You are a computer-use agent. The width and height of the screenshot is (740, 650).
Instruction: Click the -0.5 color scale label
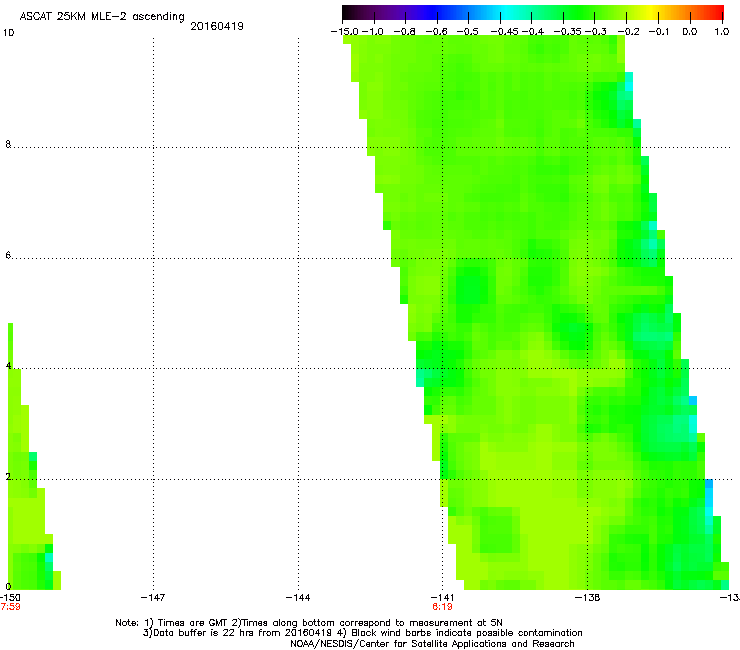[x=467, y=32]
